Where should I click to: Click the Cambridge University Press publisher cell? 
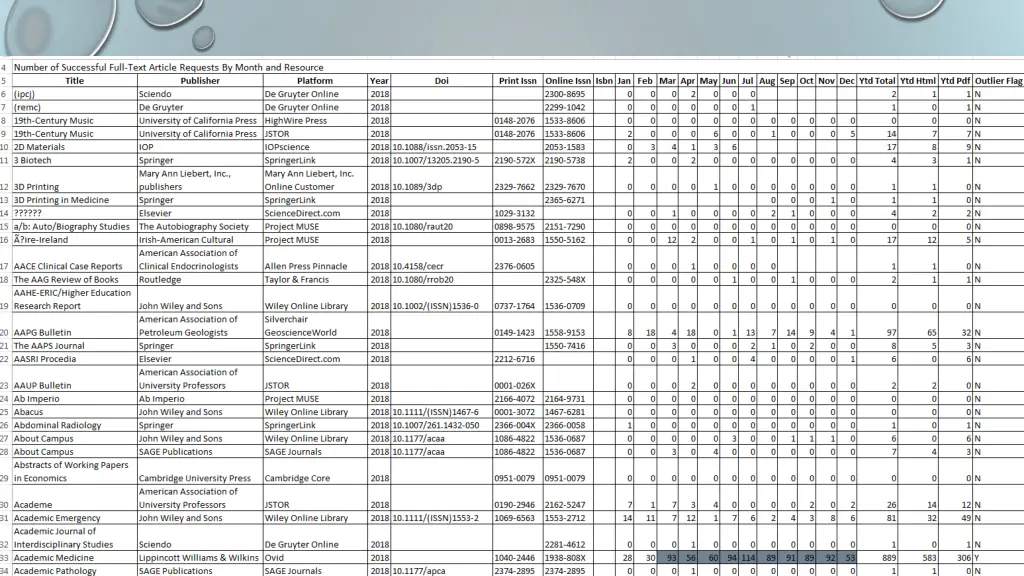200,472
